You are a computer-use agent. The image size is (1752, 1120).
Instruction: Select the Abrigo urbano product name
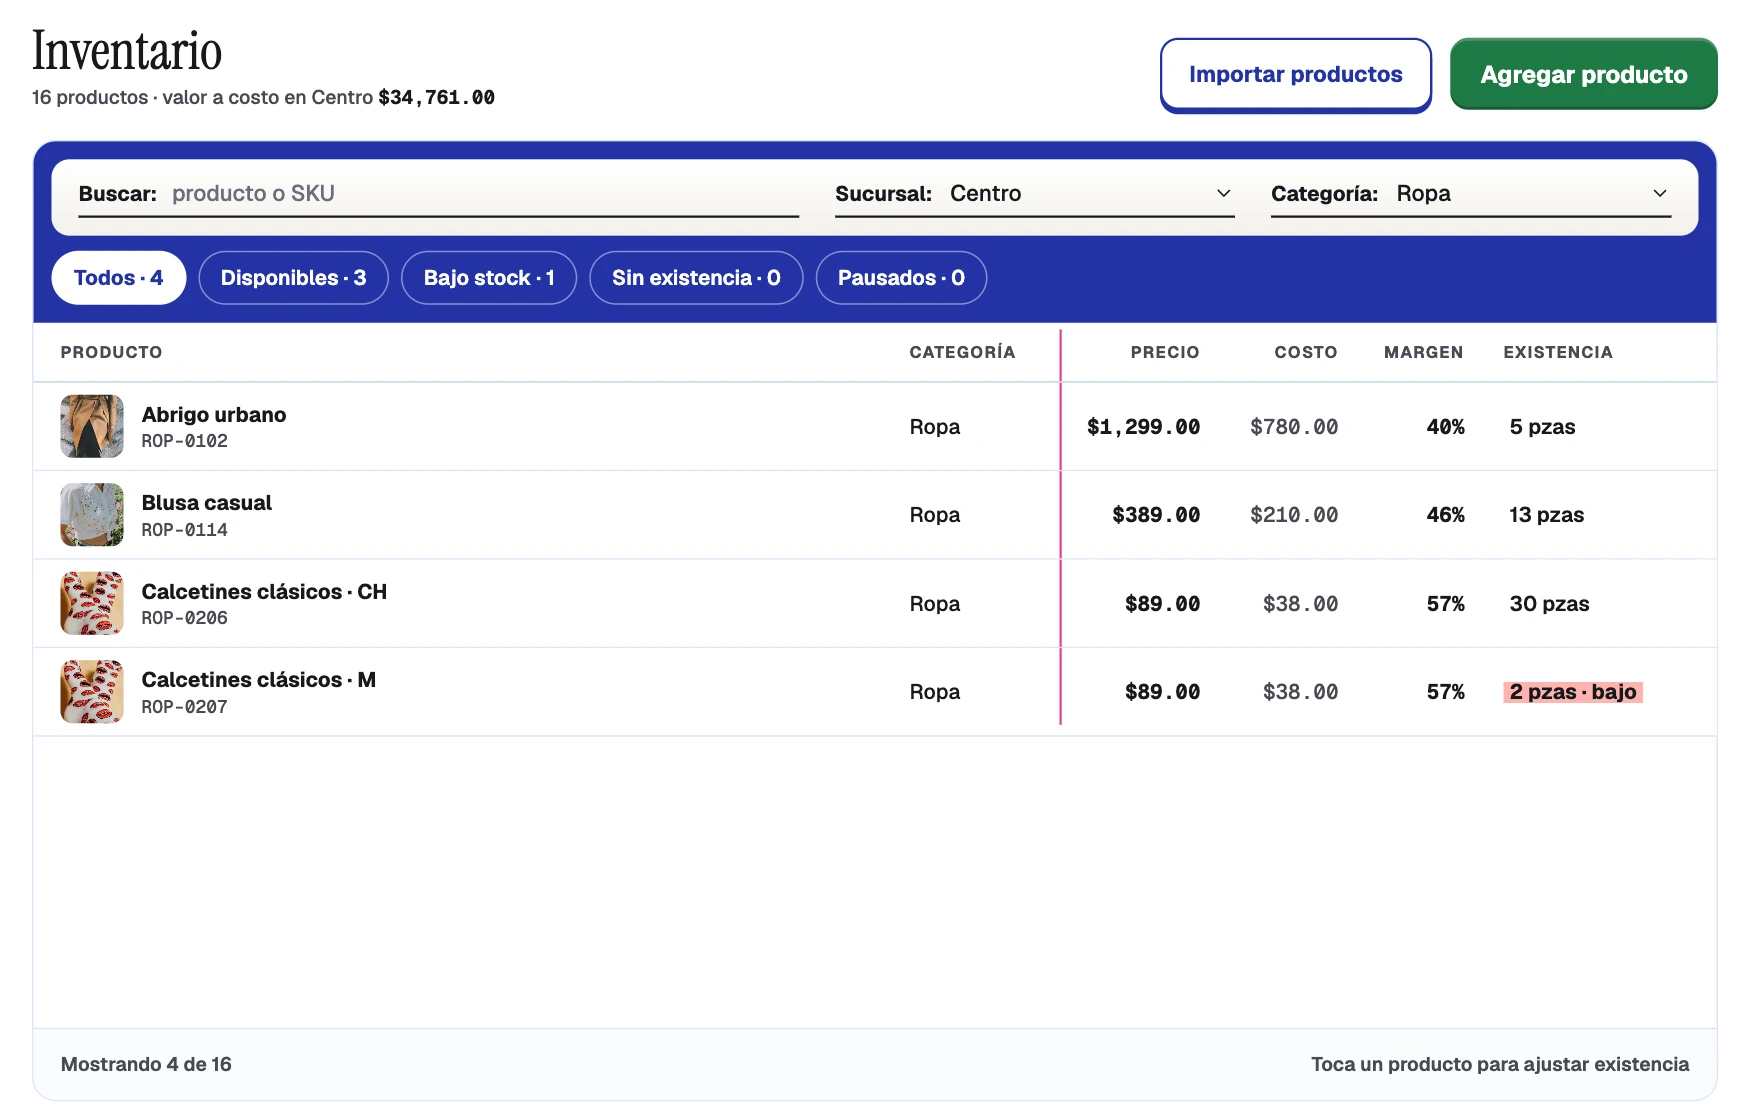point(214,415)
